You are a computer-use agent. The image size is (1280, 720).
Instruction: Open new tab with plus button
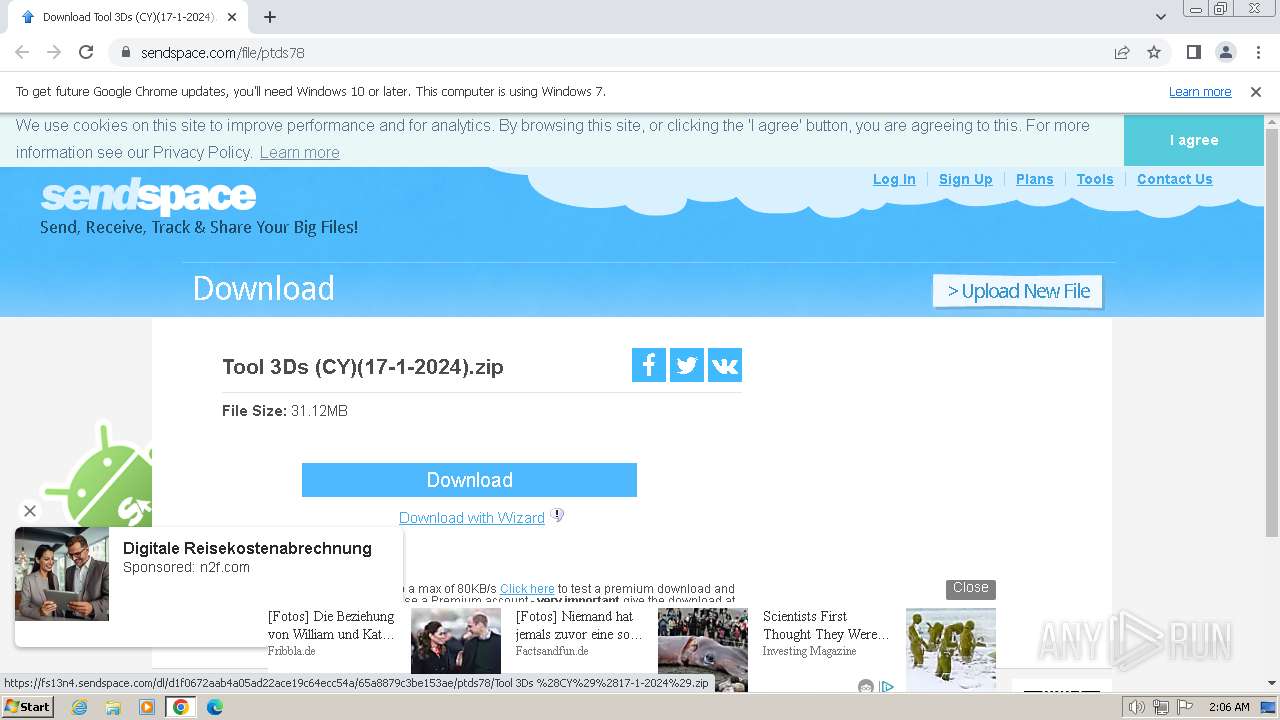pyautogui.click(x=270, y=17)
